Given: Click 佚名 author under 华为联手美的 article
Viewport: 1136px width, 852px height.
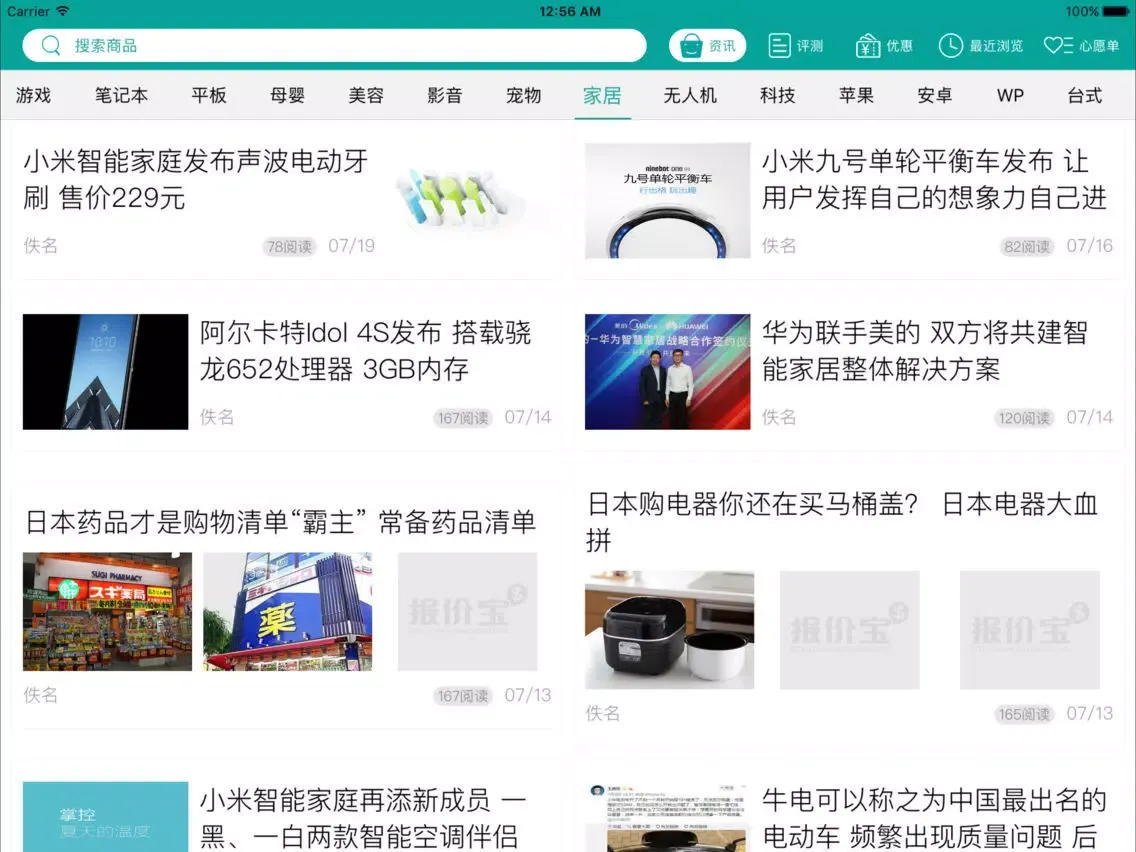Looking at the screenshot, I should 779,417.
